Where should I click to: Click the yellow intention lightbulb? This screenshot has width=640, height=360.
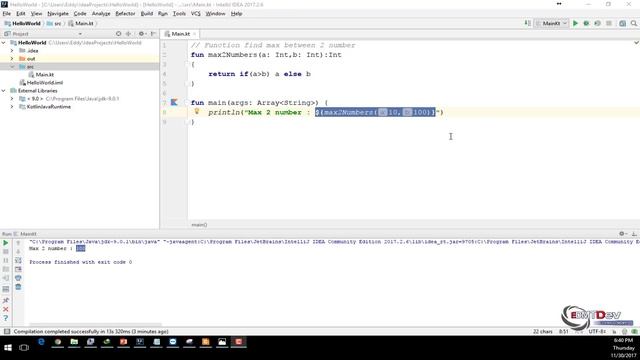[x=197, y=111]
